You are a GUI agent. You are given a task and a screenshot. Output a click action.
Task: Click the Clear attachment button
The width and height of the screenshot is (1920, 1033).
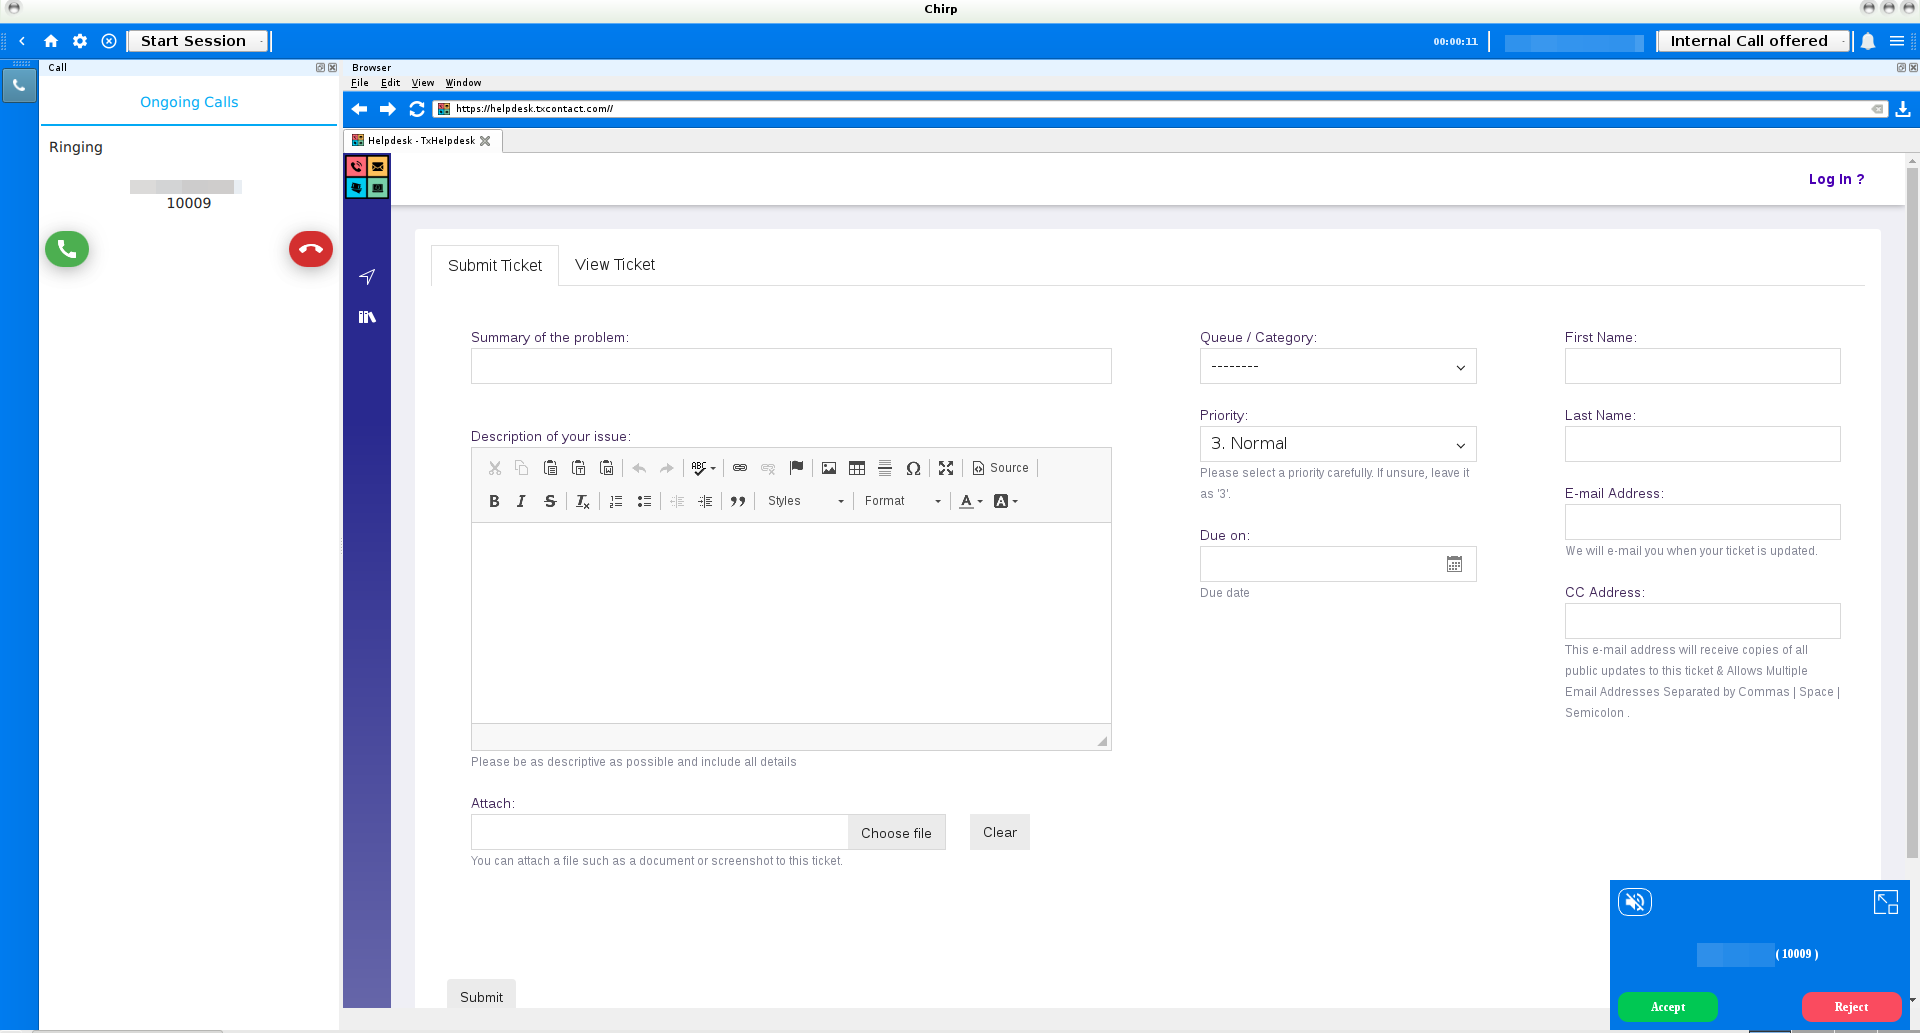(1000, 832)
